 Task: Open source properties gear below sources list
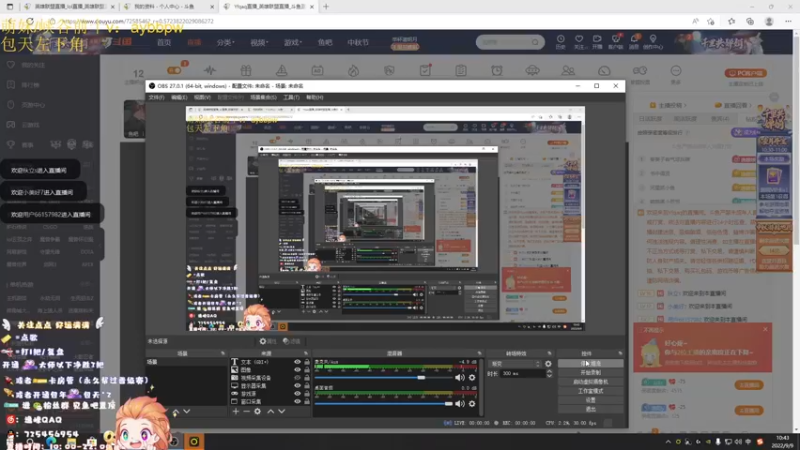tap(258, 411)
